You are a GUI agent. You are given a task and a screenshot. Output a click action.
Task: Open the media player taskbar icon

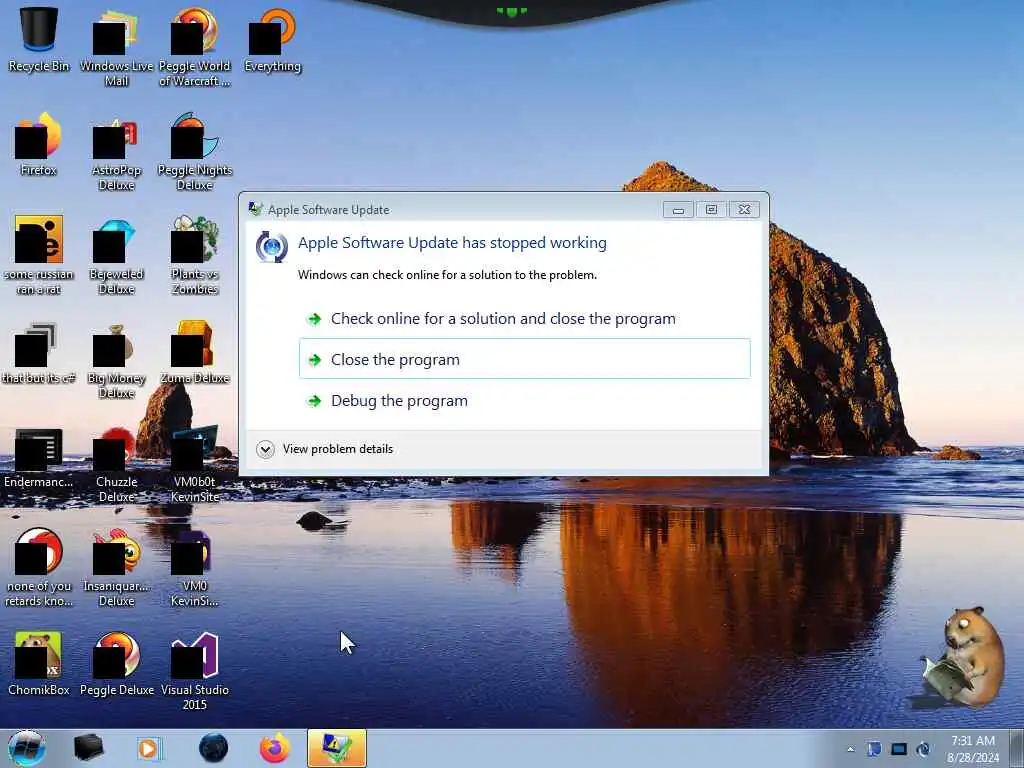[x=149, y=748]
